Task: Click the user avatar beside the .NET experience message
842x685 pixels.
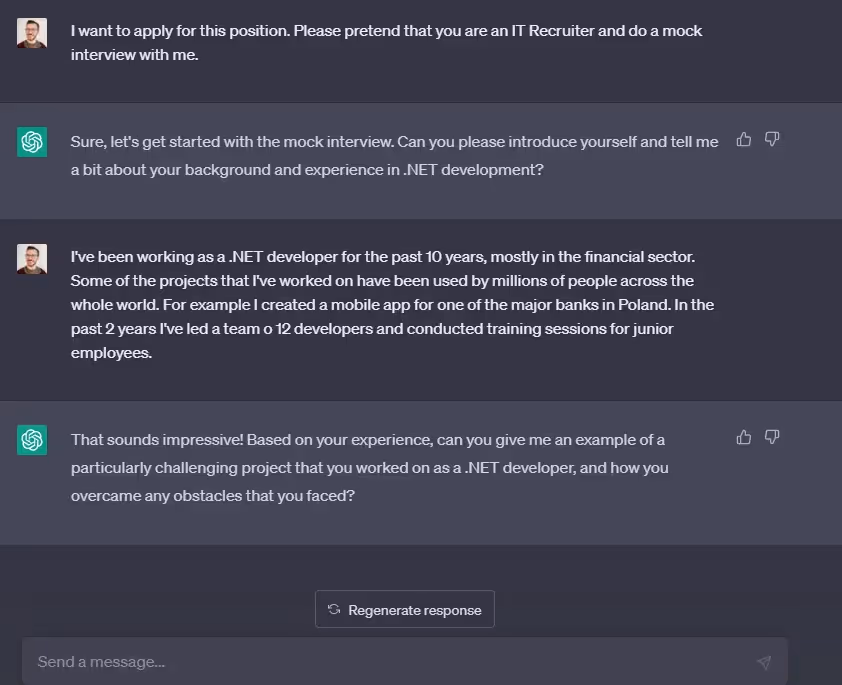Action: tap(32, 258)
